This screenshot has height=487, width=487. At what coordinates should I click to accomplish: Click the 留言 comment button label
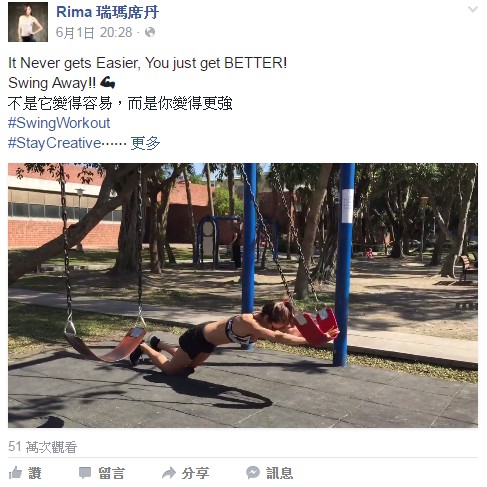tap(111, 473)
